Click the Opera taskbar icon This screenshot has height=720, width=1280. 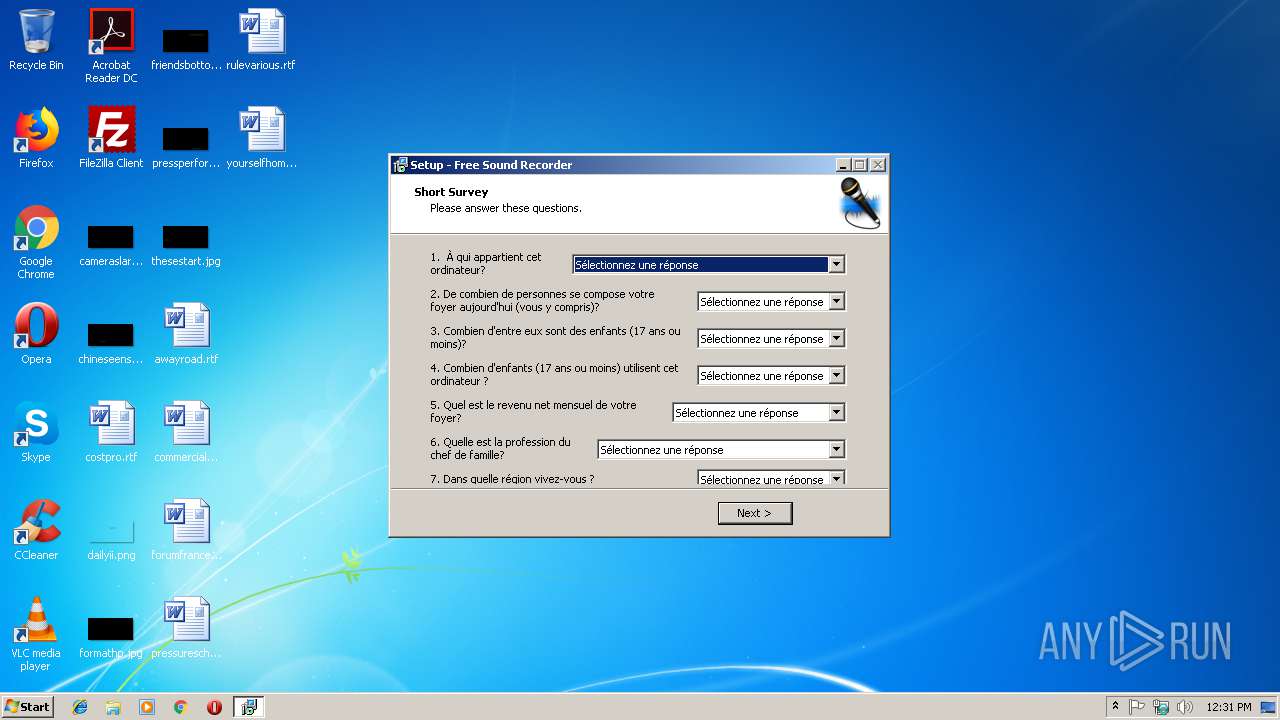[x=214, y=707]
